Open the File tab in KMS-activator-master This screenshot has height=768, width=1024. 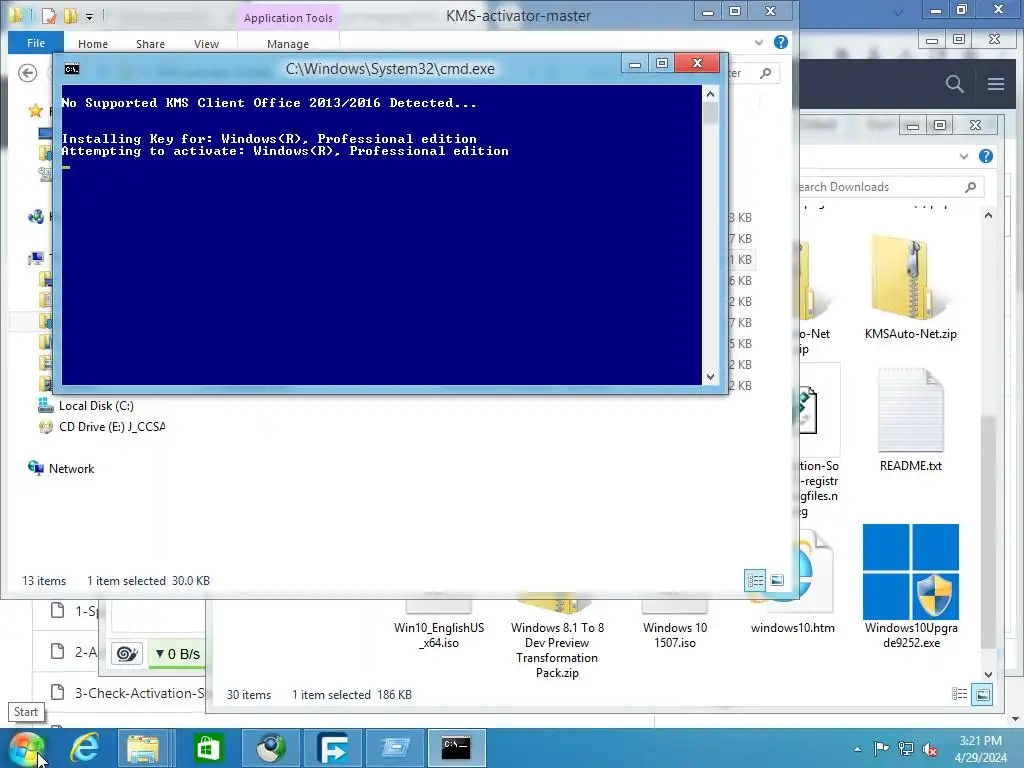36,42
